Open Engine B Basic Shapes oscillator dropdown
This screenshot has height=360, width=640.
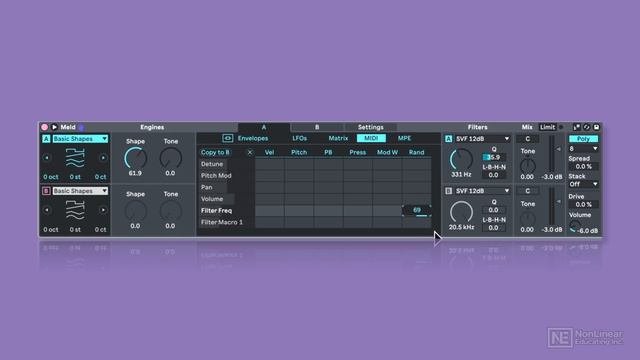[x=80, y=191]
